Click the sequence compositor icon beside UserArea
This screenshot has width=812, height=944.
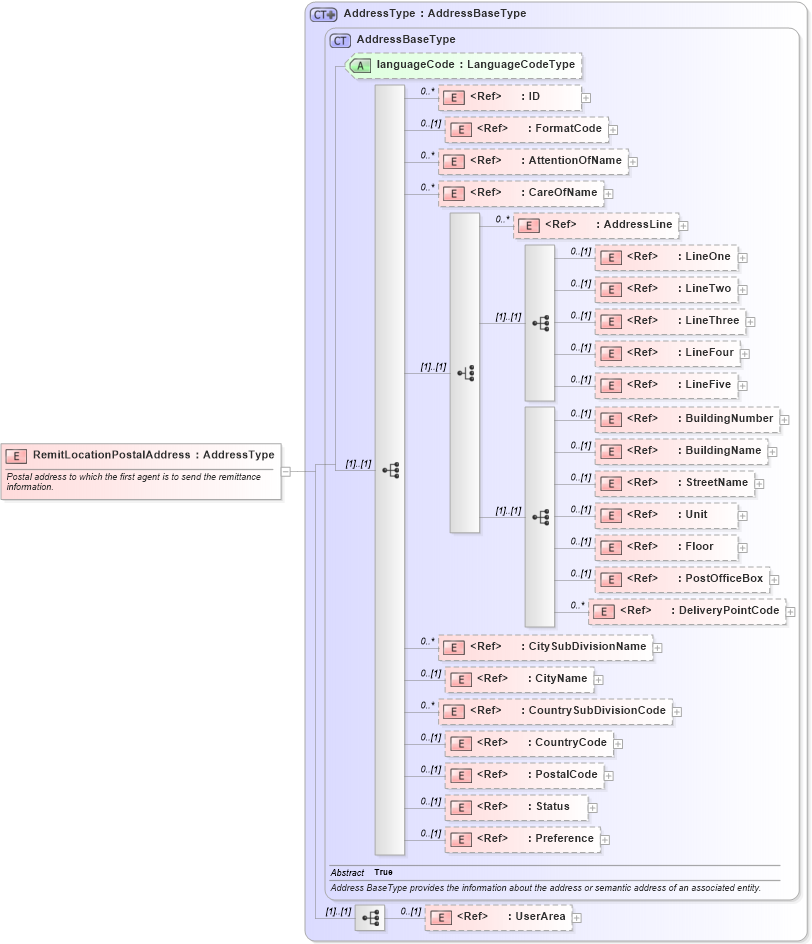click(x=371, y=916)
